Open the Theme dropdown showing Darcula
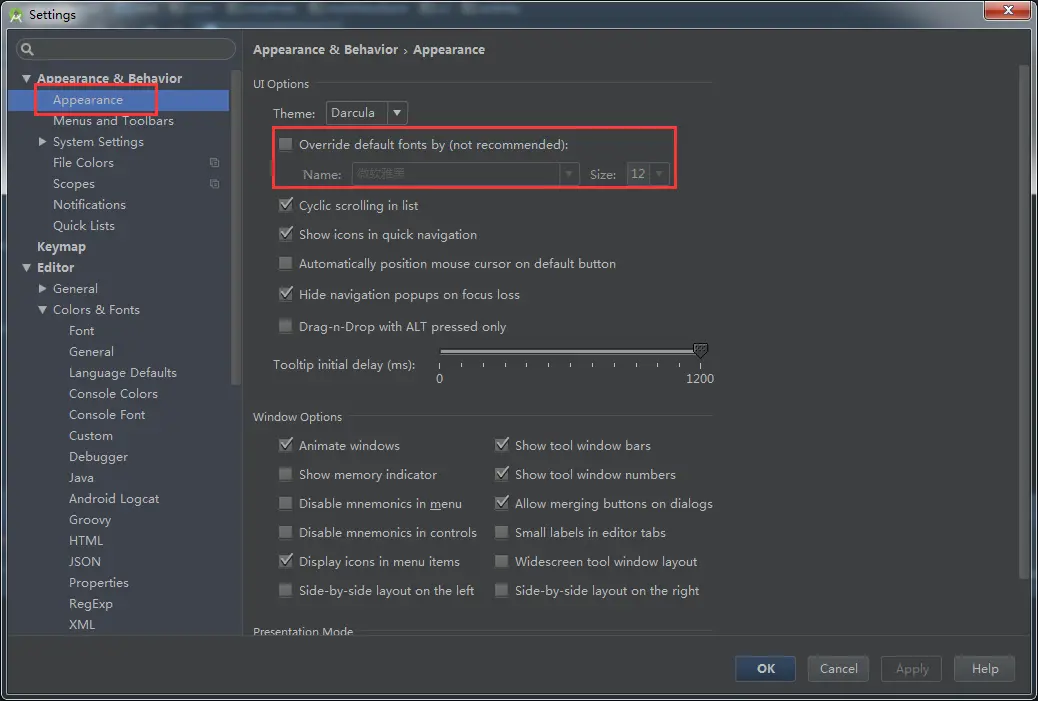 click(x=366, y=113)
